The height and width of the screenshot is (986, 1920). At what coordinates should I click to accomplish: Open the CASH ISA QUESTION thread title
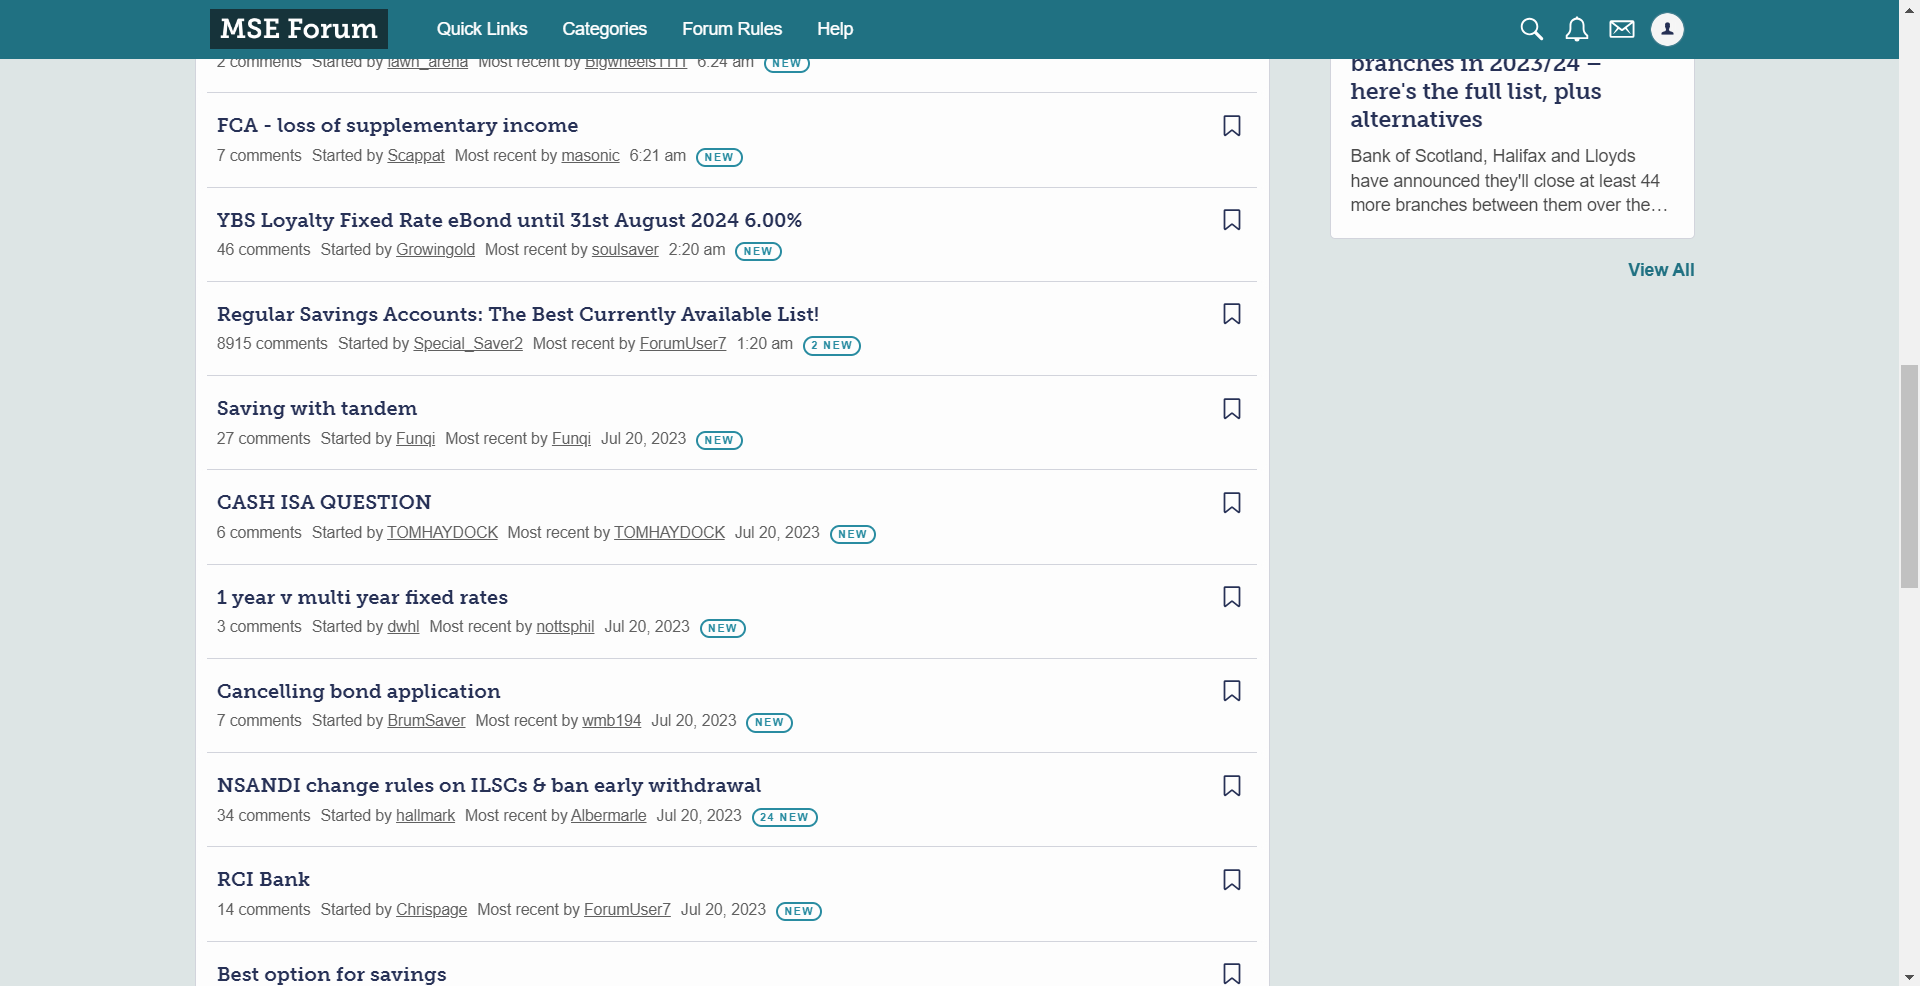click(x=324, y=502)
